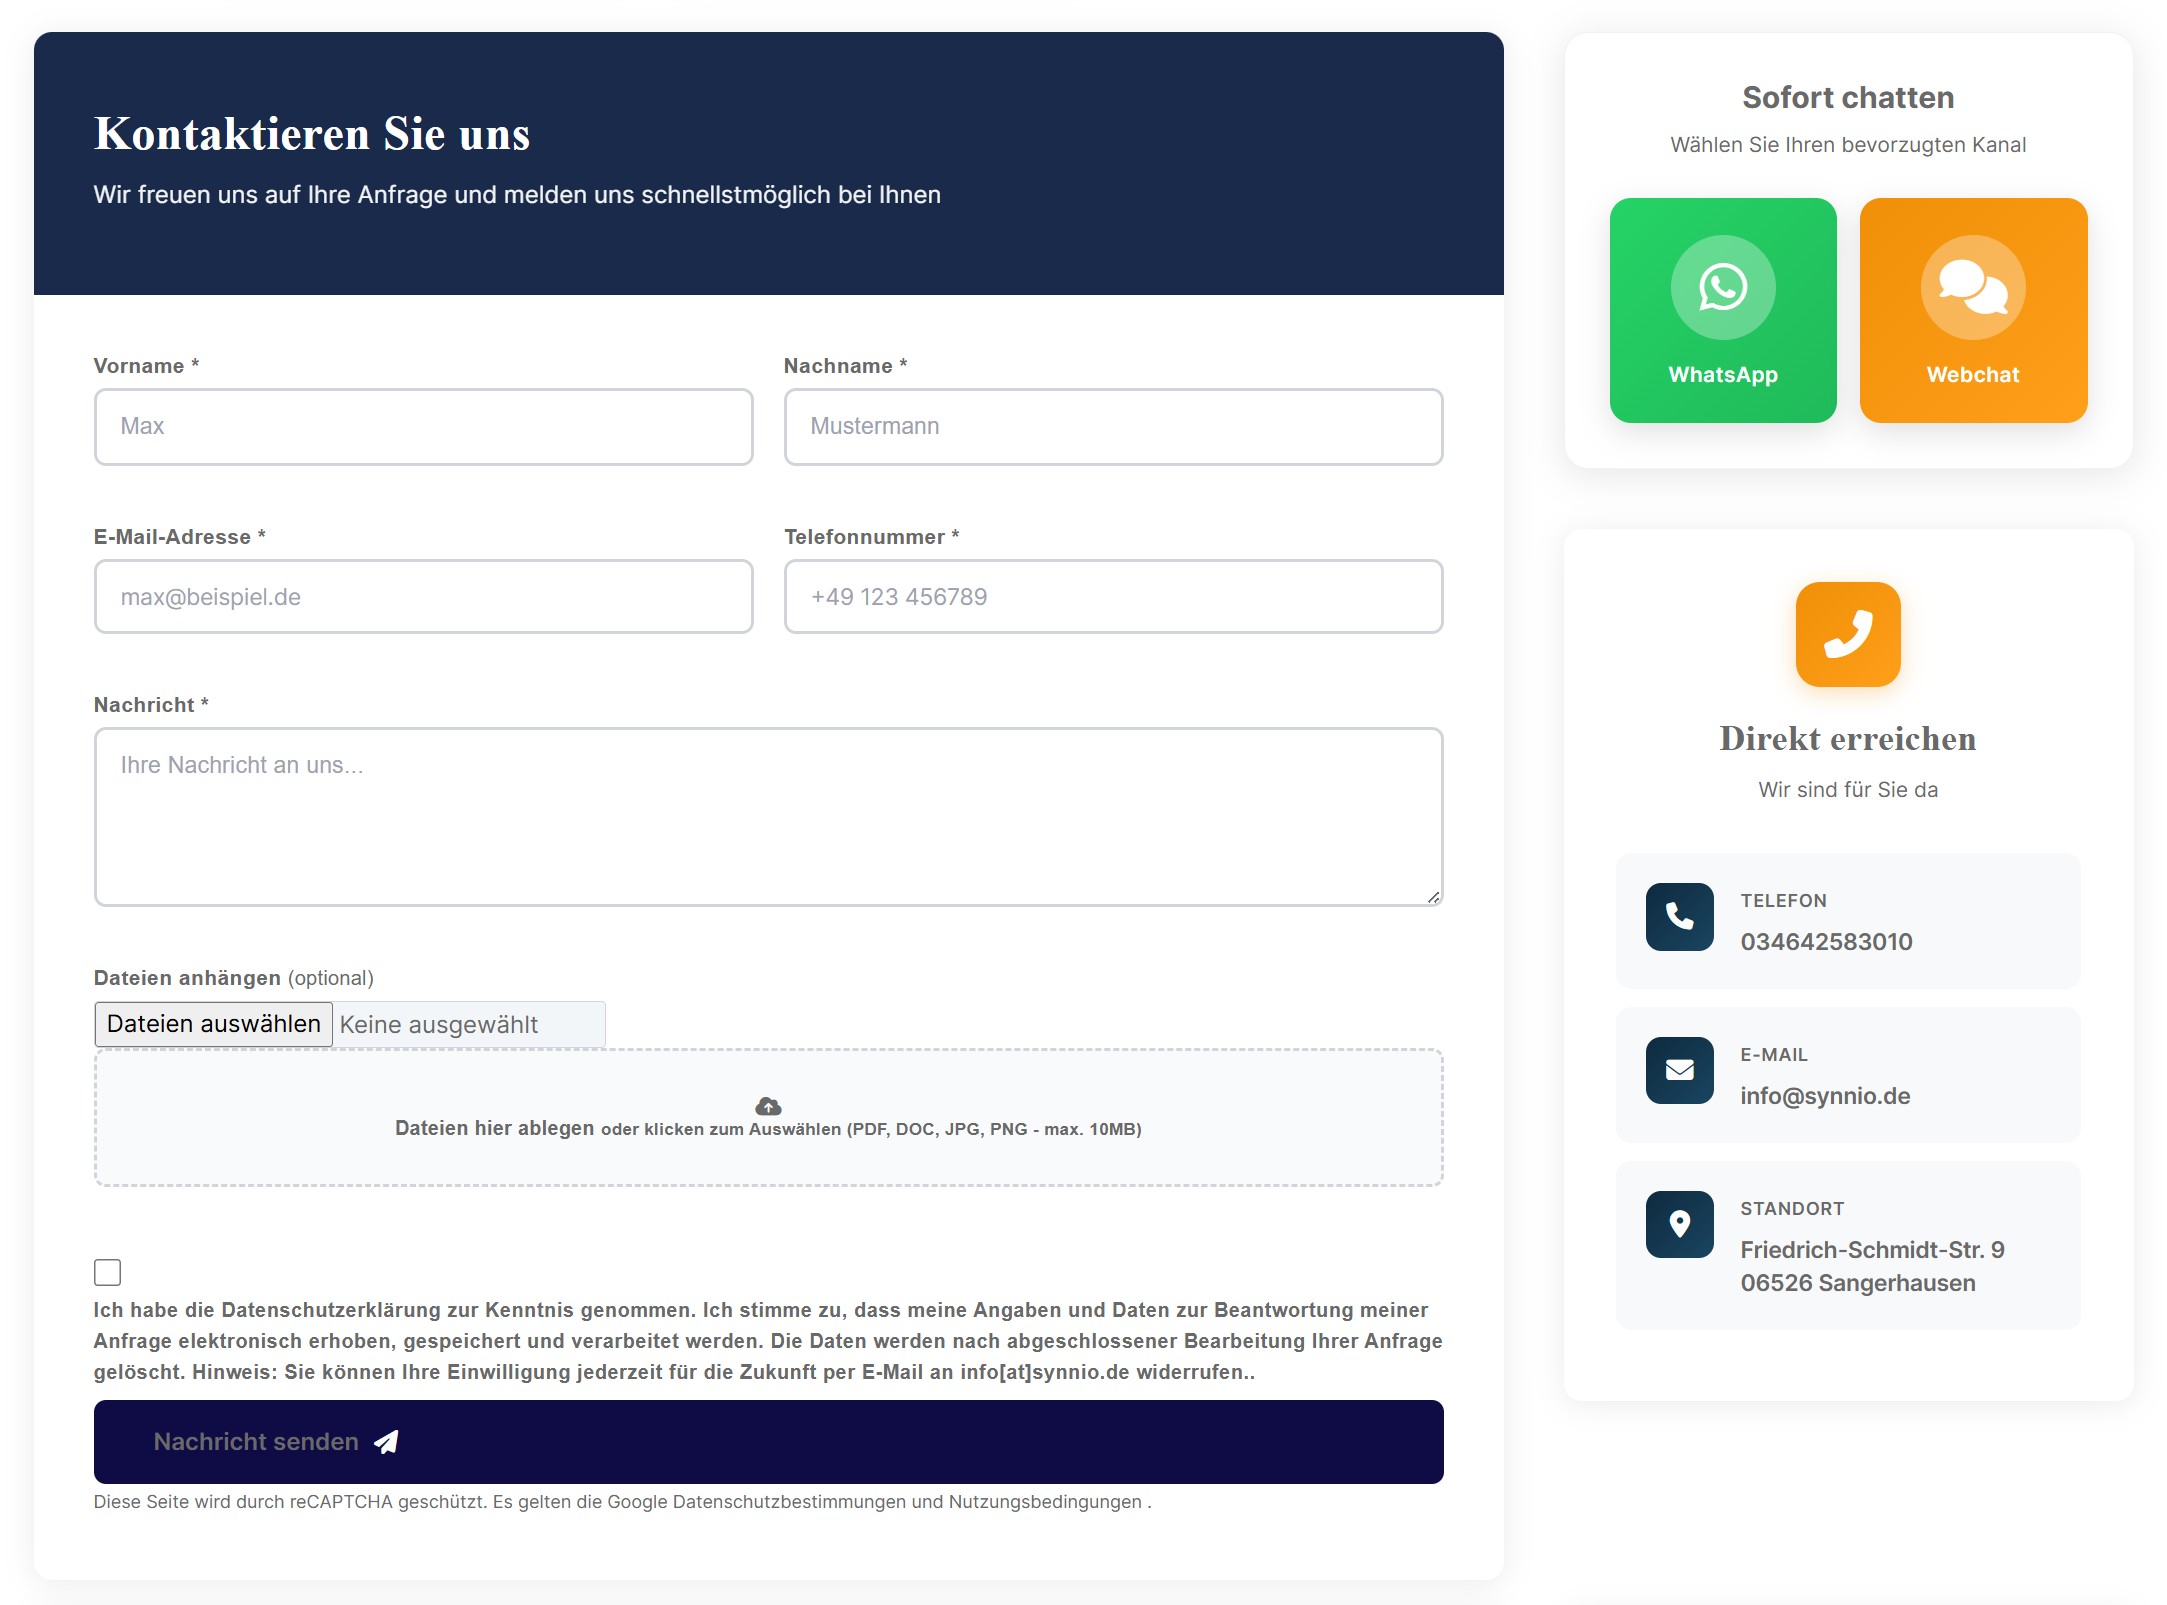Open the info@synnio.de email link
Screen dimensions: 2167x1605
(1824, 1096)
